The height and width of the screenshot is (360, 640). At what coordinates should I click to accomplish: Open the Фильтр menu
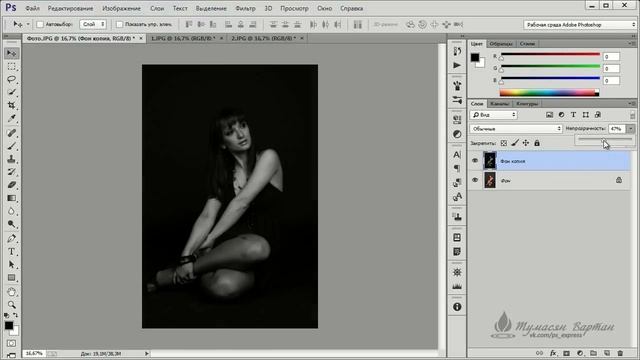point(245,8)
